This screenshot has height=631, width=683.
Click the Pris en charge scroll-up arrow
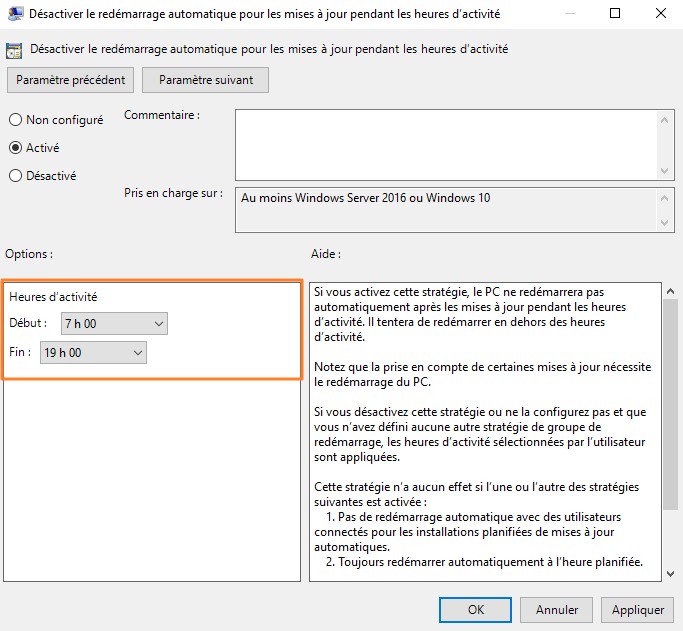tap(664, 199)
